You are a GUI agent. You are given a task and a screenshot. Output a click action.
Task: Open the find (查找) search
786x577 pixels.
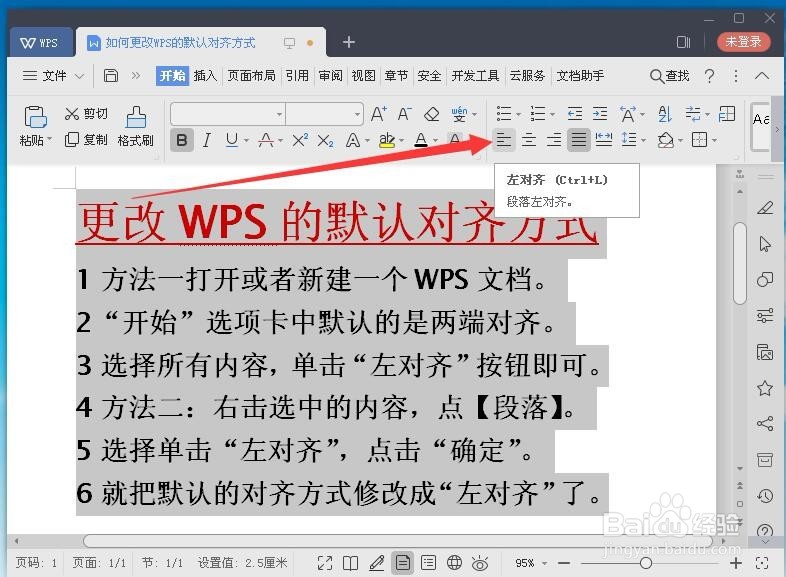click(670, 76)
